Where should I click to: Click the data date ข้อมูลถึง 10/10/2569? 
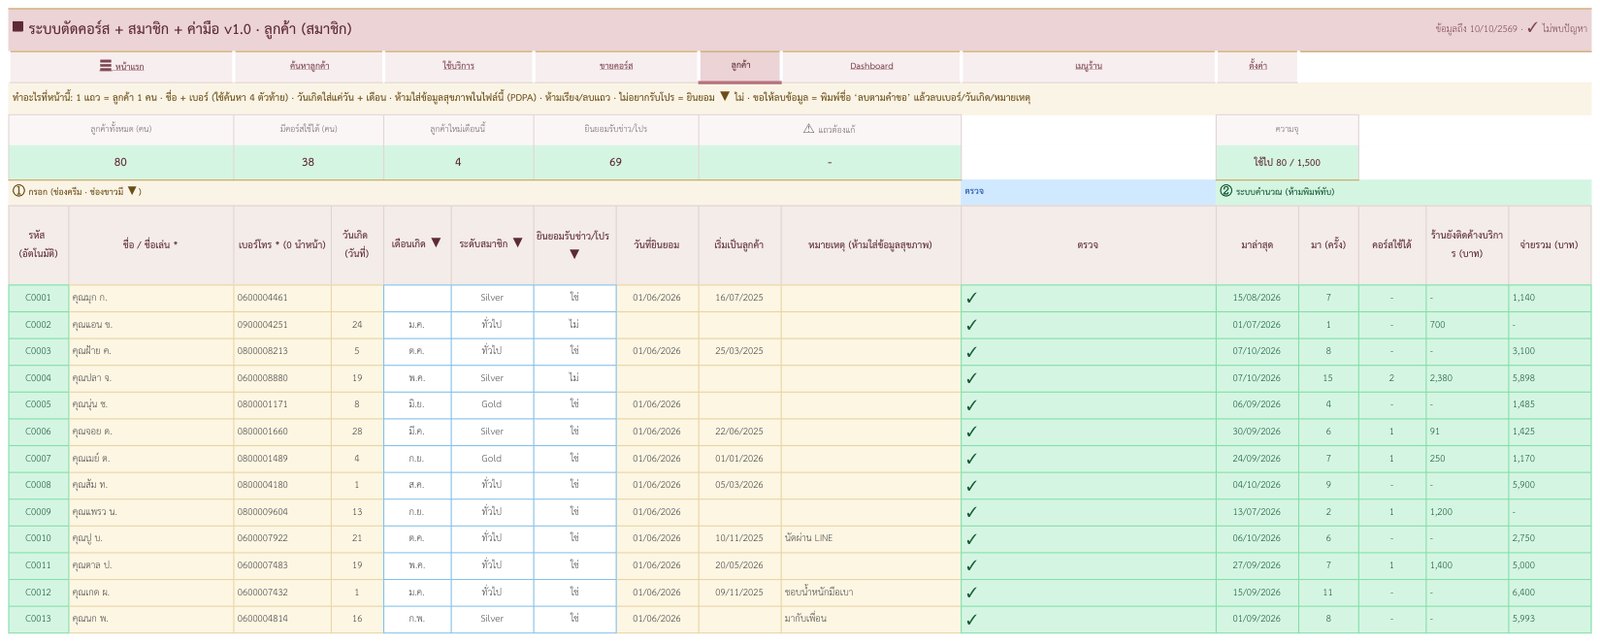coord(1476,29)
